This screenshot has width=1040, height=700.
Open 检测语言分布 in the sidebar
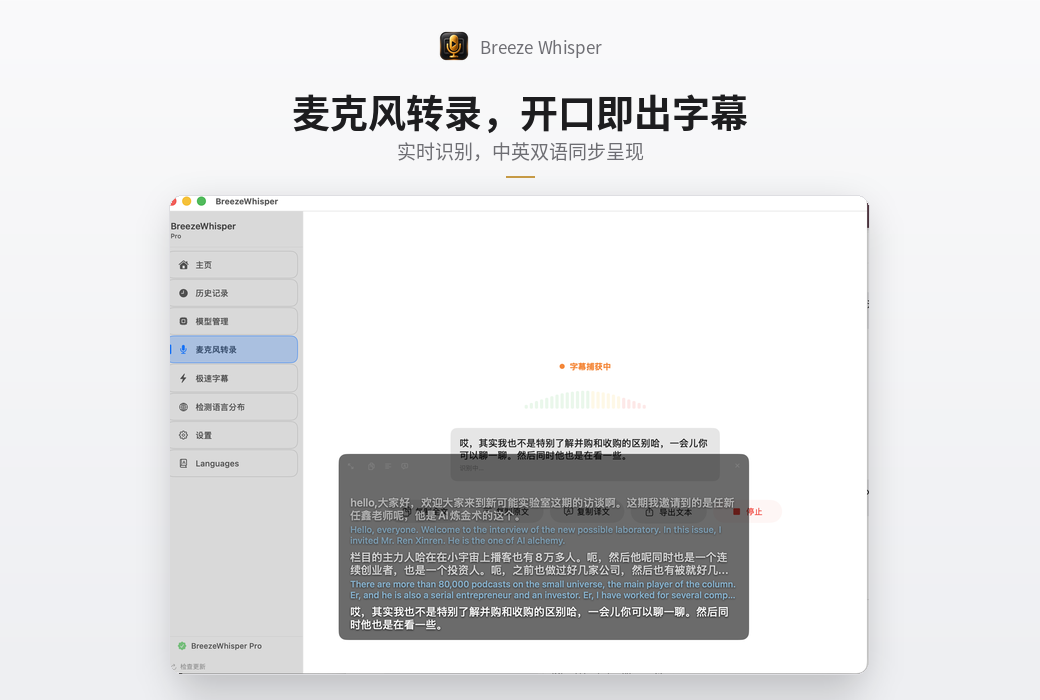[x=233, y=407]
